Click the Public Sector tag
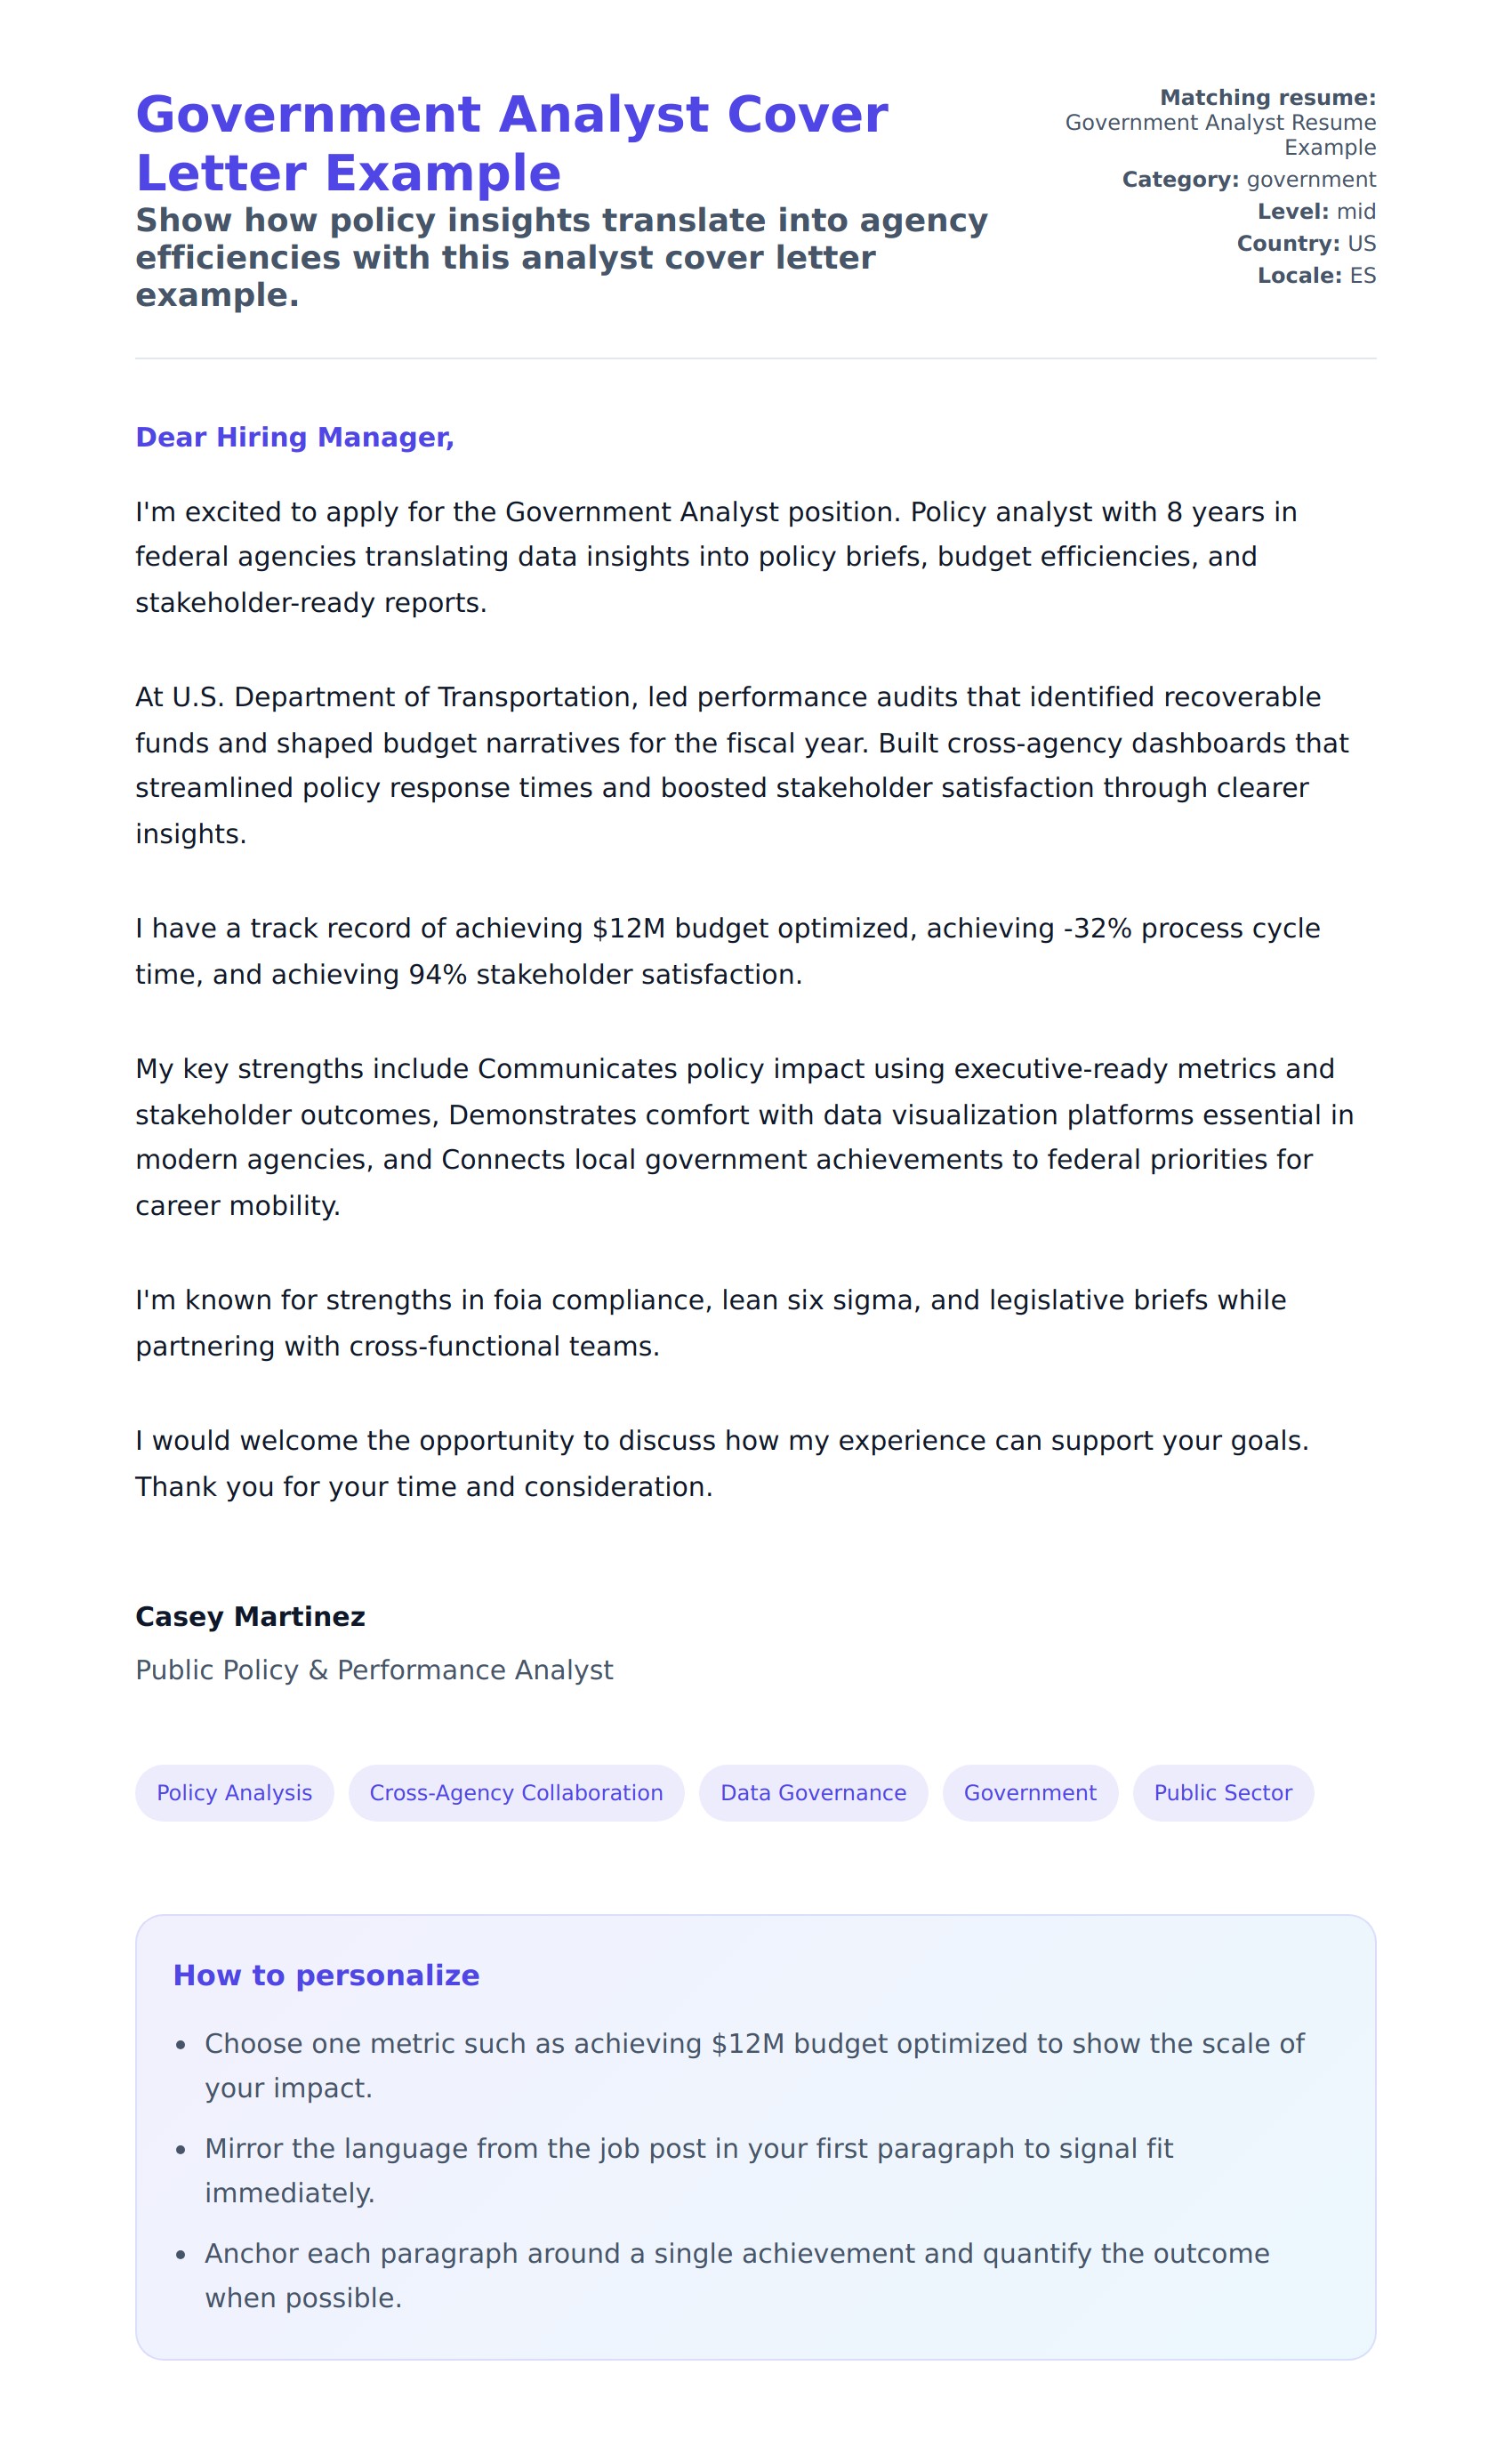 point(1222,1792)
